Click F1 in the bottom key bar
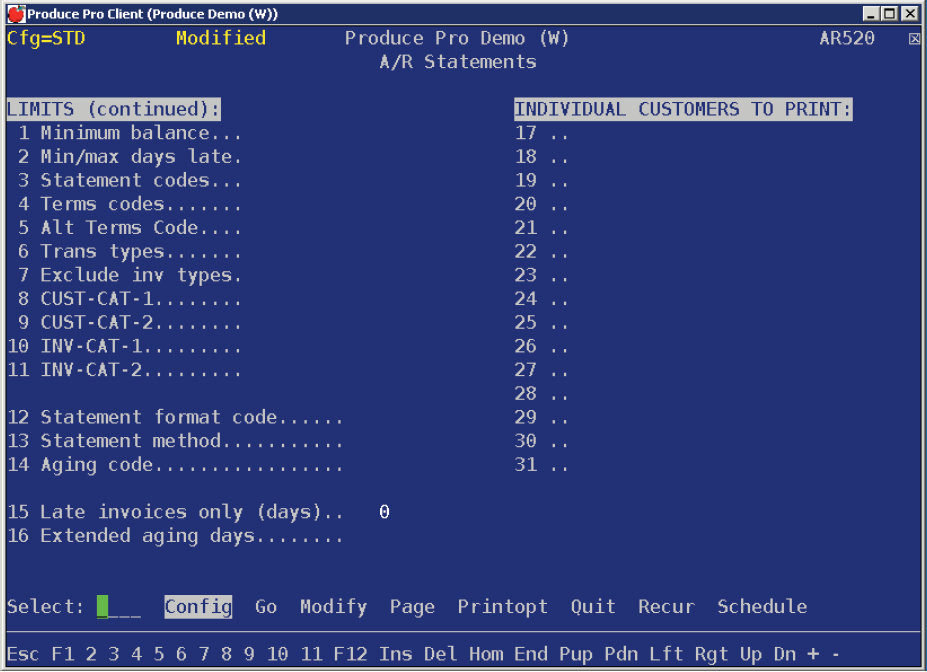Viewport: 927px width, 672px height. pyautogui.click(x=63, y=654)
